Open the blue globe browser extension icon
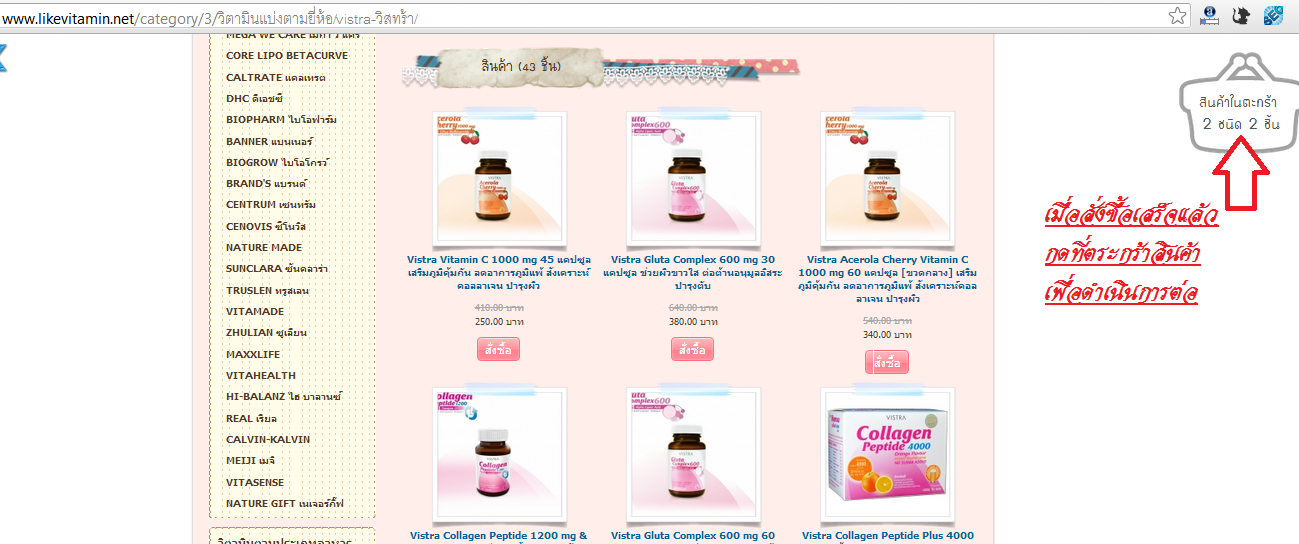 [1273, 15]
